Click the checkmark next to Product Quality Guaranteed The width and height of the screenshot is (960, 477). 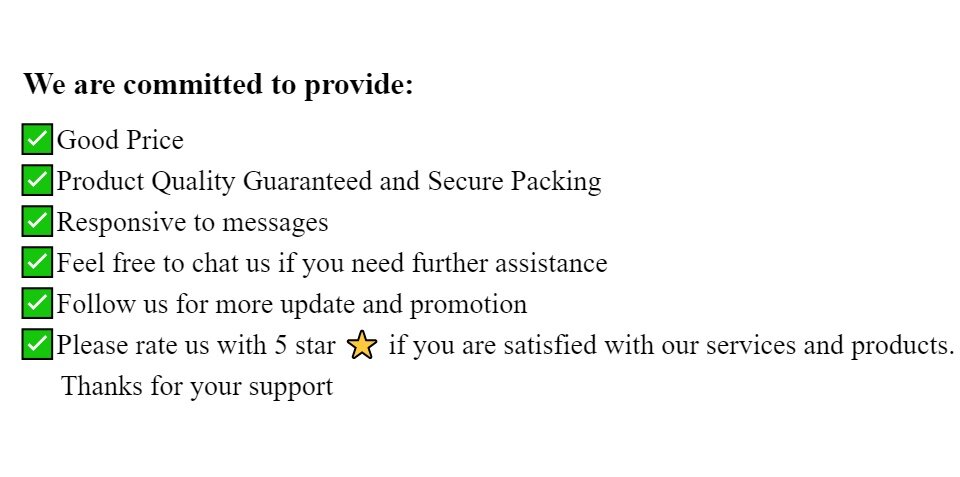click(36, 180)
